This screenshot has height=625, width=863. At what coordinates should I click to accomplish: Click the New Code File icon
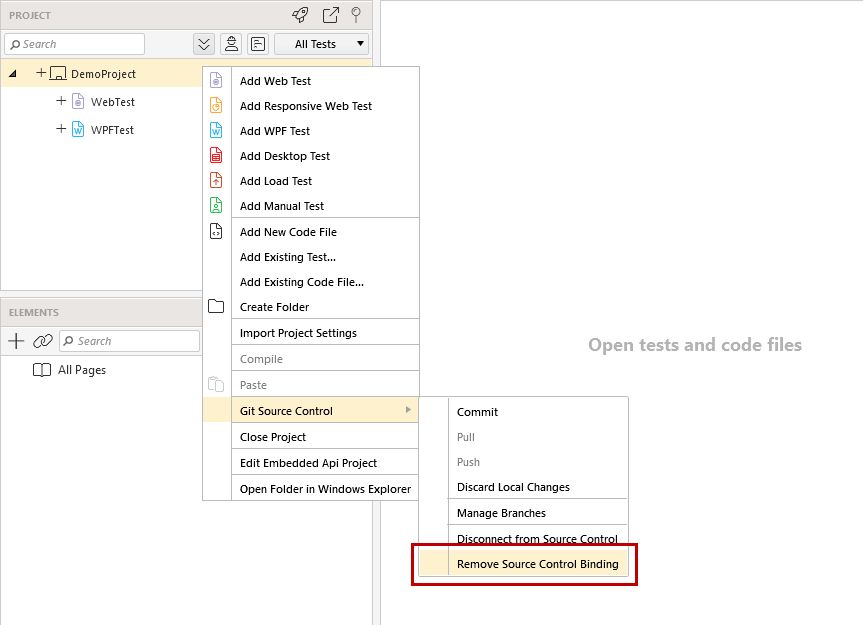coord(216,231)
